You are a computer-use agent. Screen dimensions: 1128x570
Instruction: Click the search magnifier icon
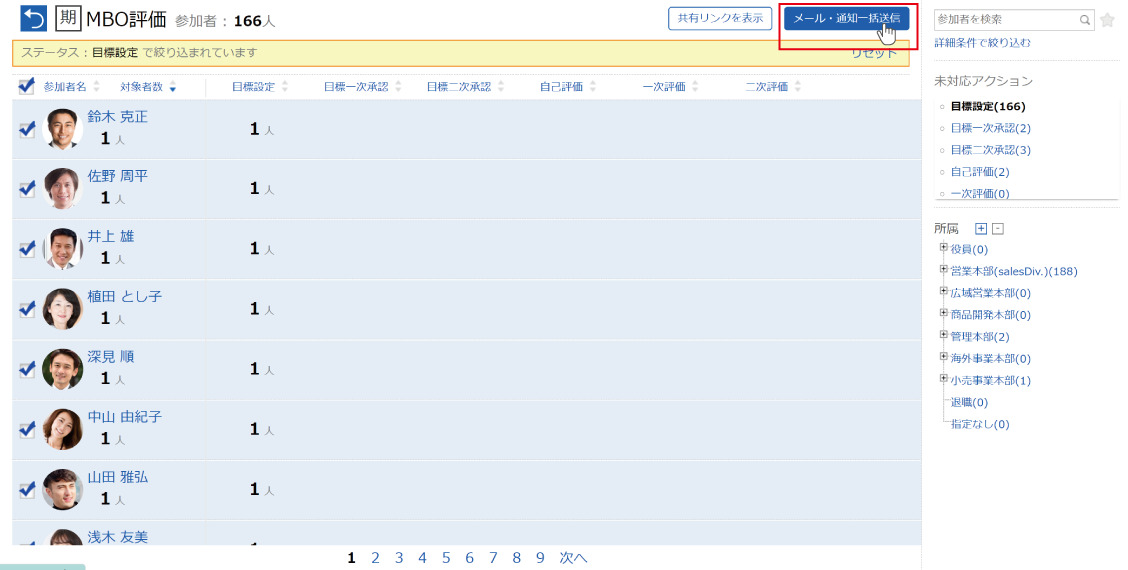[1085, 20]
